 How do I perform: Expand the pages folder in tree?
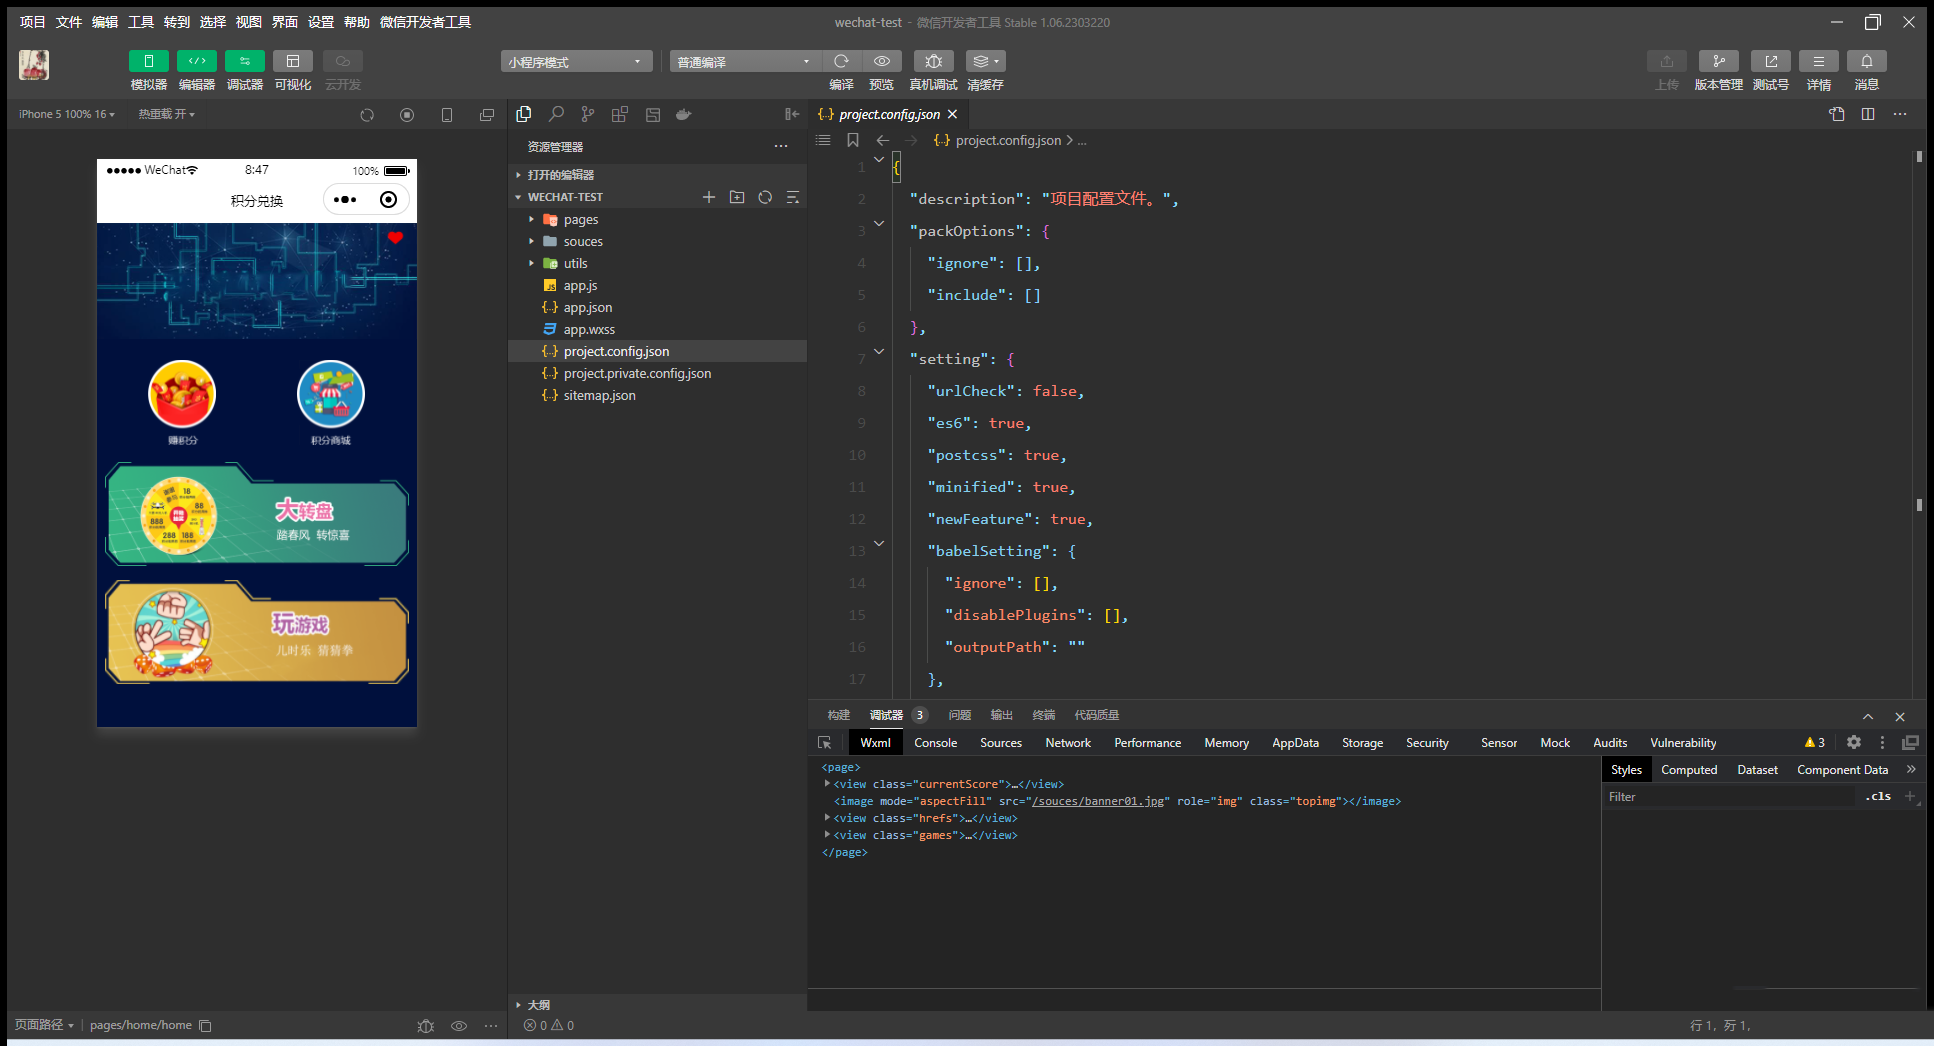580,219
